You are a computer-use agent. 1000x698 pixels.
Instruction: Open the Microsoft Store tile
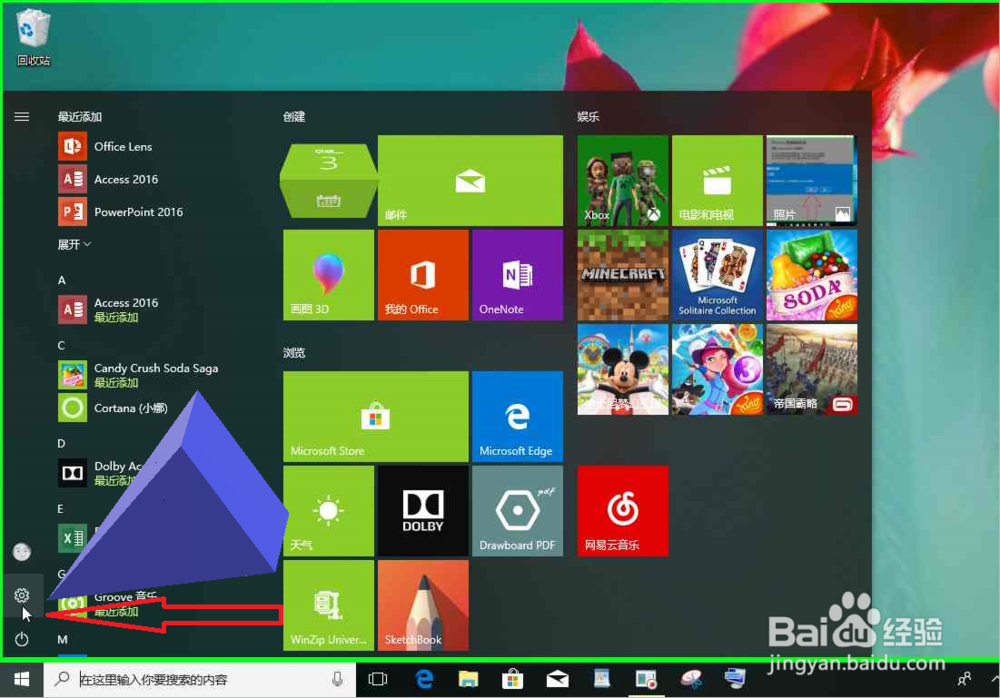(376, 417)
